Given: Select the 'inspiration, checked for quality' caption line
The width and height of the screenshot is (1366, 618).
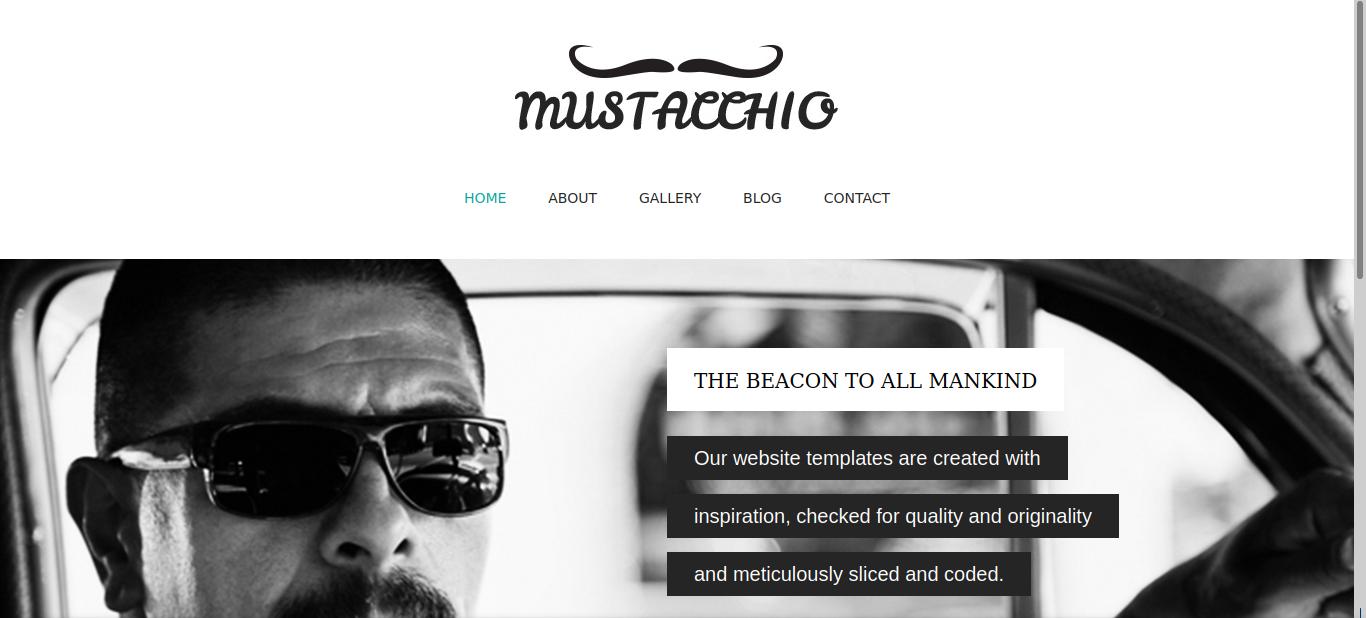Looking at the screenshot, I should click(x=893, y=516).
